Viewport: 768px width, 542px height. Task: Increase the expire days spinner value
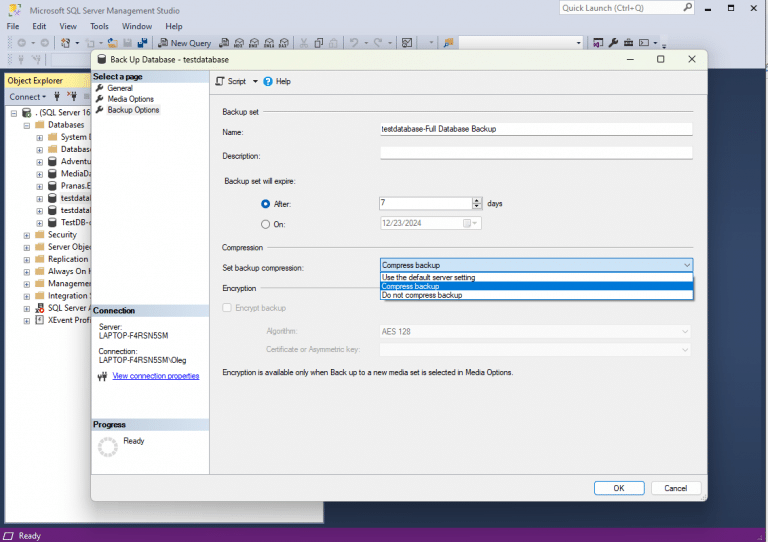(477, 200)
